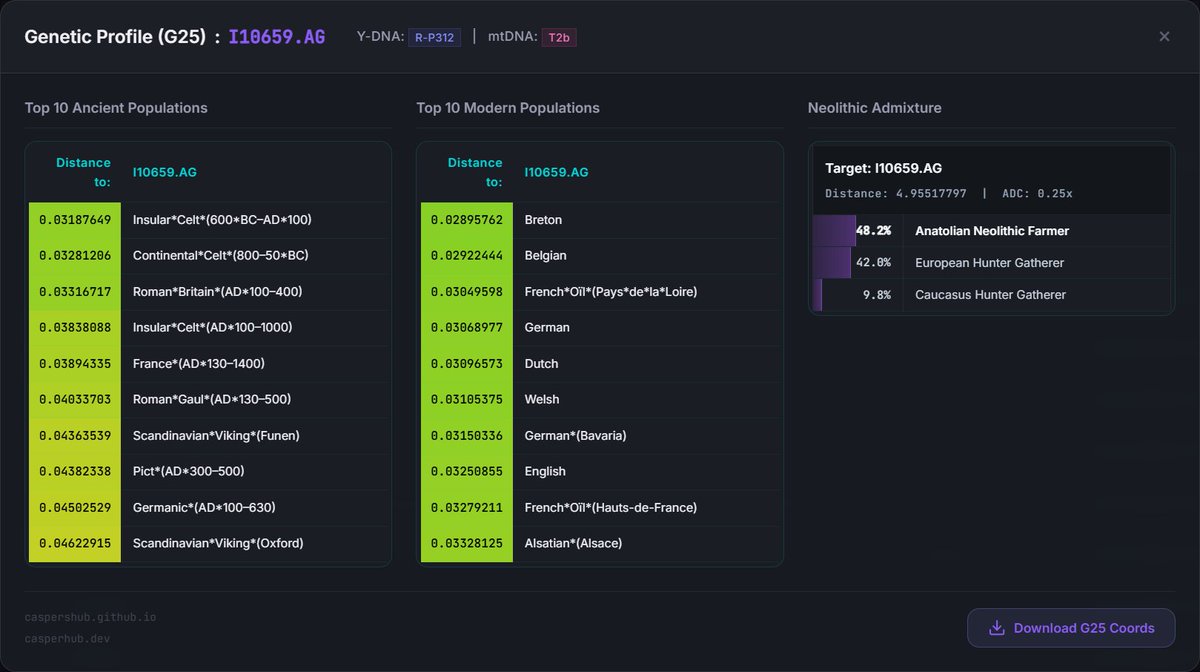Screen dimensions: 1200x672
Task: Select Germanic*(AD*100–630) row
Action: point(208,508)
